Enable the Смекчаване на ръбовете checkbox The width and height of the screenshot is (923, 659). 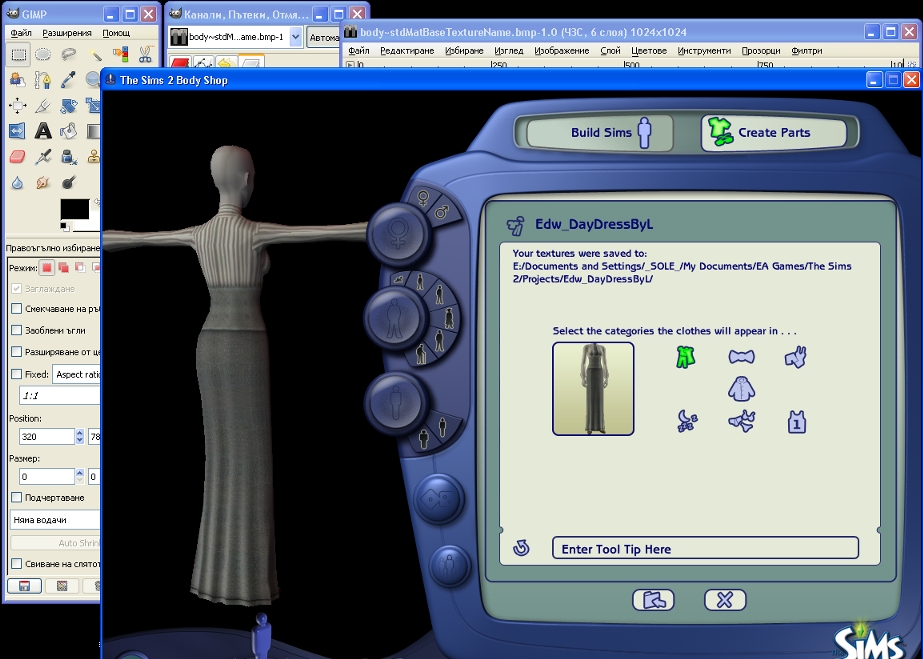point(16,308)
